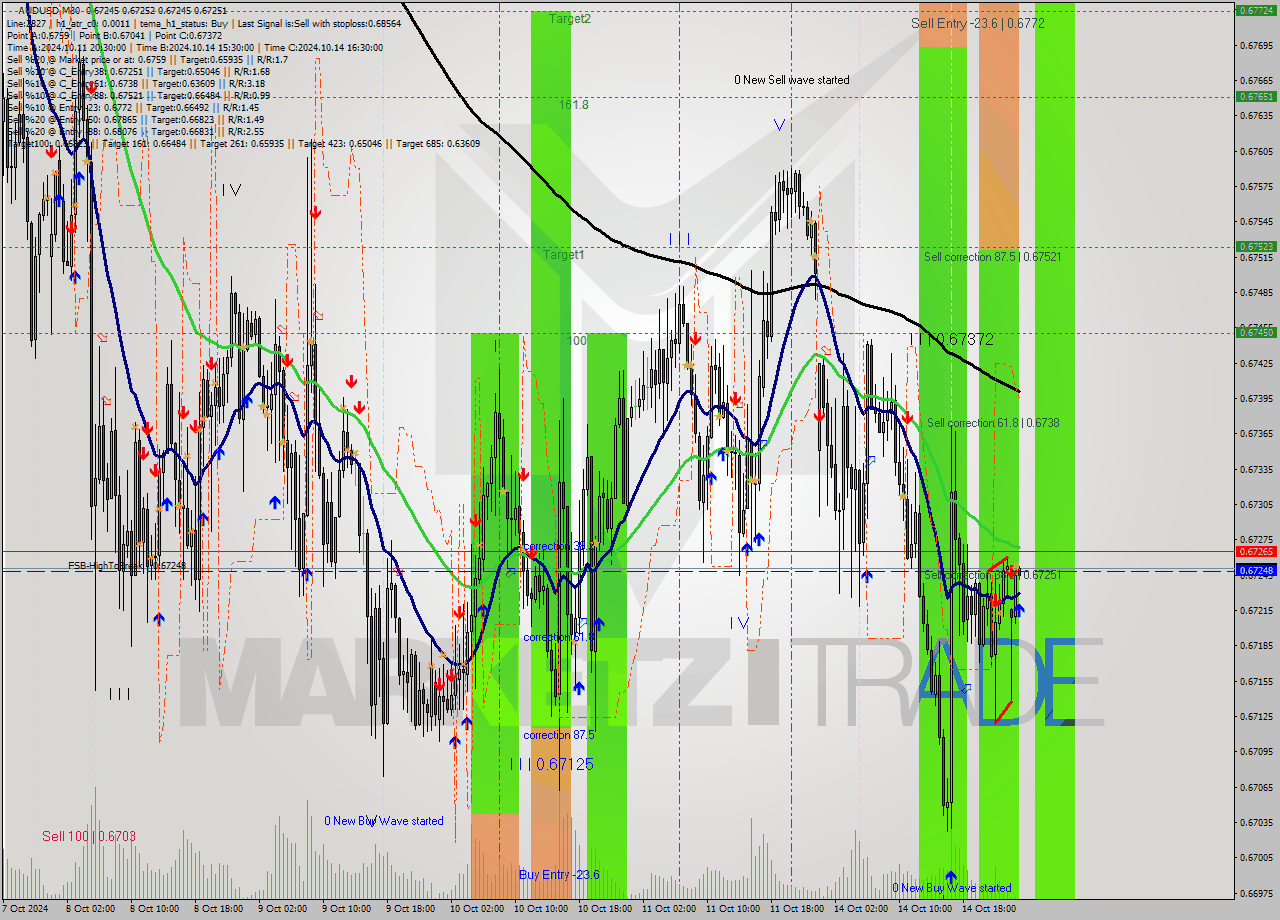Click the 'Target1' zone label

564,255
